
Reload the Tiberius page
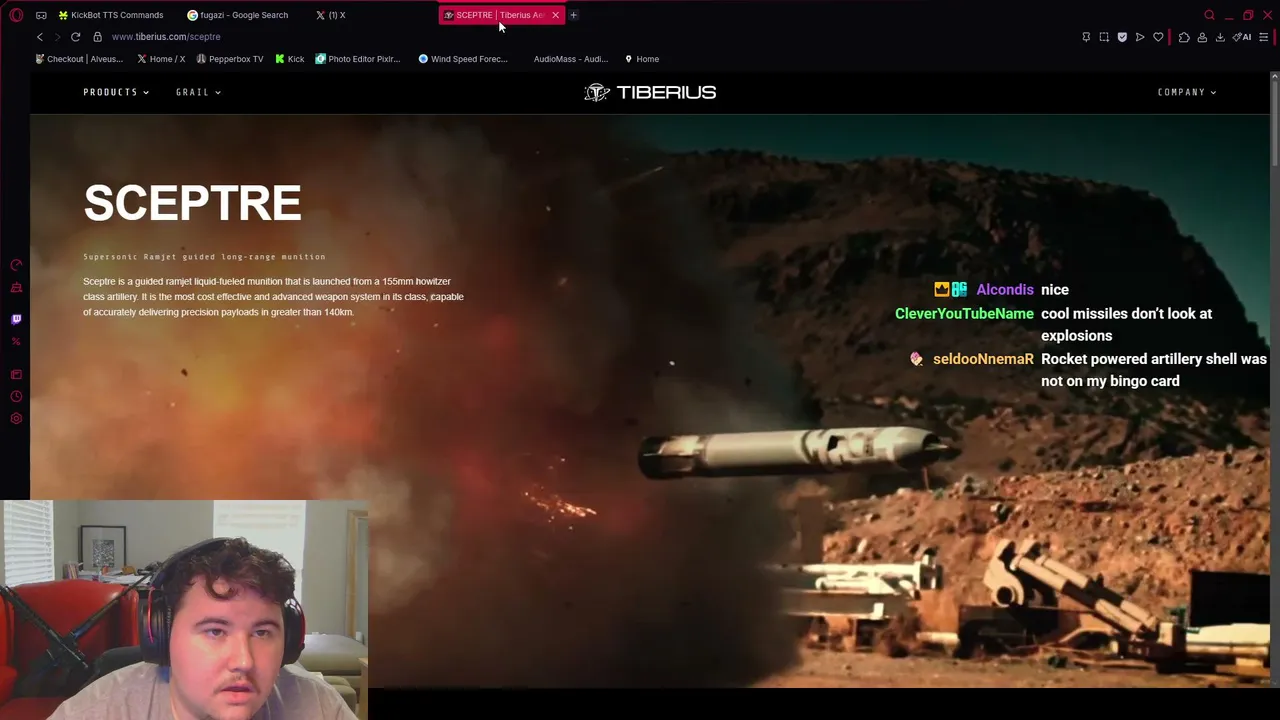[75, 37]
